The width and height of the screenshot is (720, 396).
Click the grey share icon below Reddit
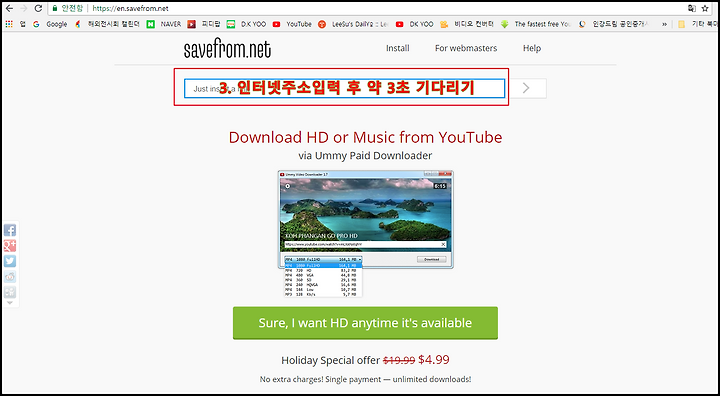[x=10, y=292]
